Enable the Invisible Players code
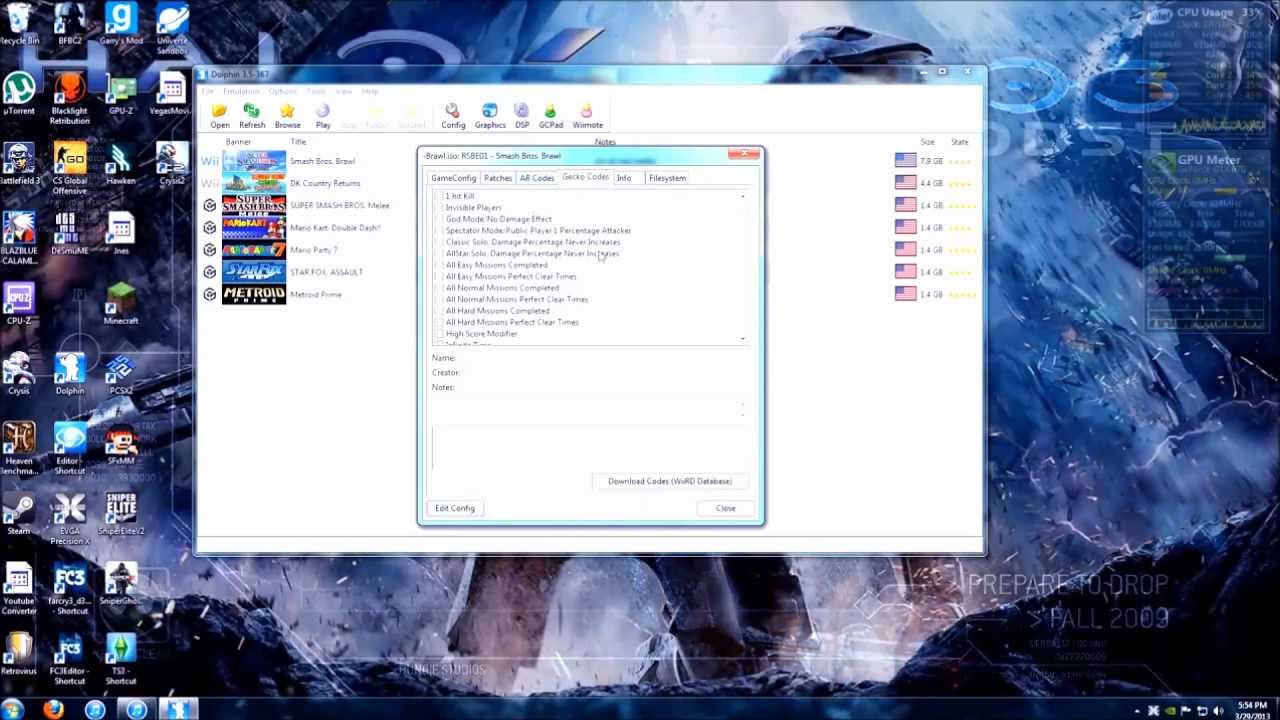Screen dimensions: 1280x720 (x=438, y=207)
